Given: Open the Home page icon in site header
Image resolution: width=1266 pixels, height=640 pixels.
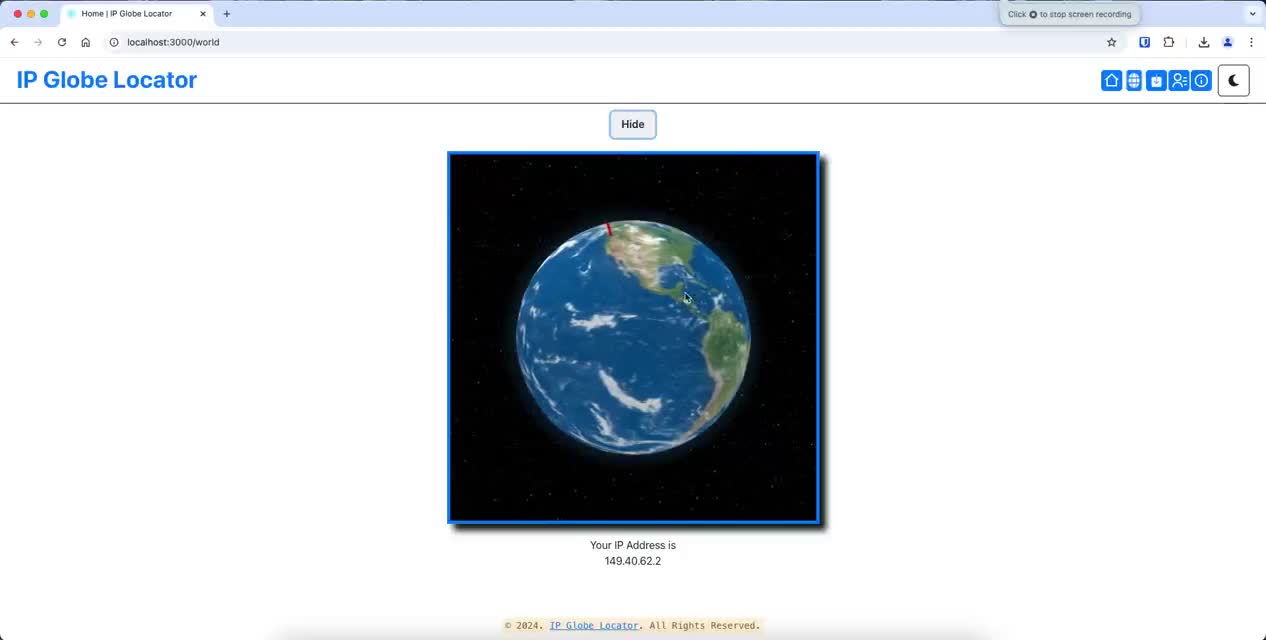Looking at the screenshot, I should tap(1111, 81).
